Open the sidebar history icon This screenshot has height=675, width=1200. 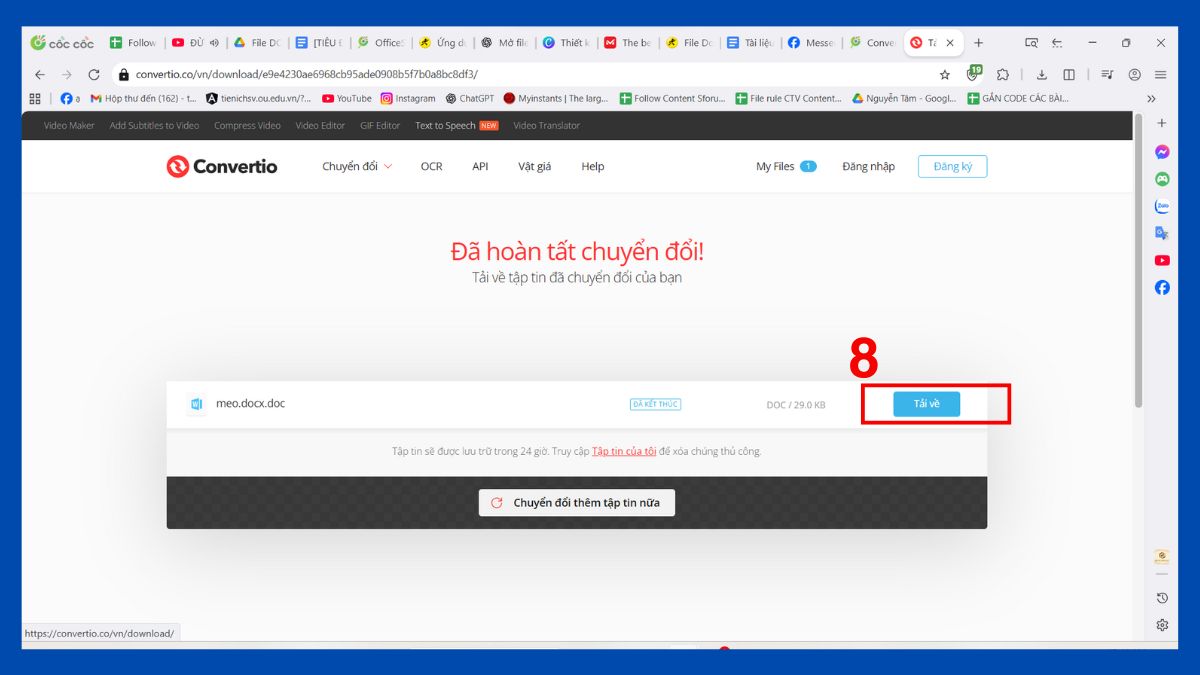[x=1162, y=598]
